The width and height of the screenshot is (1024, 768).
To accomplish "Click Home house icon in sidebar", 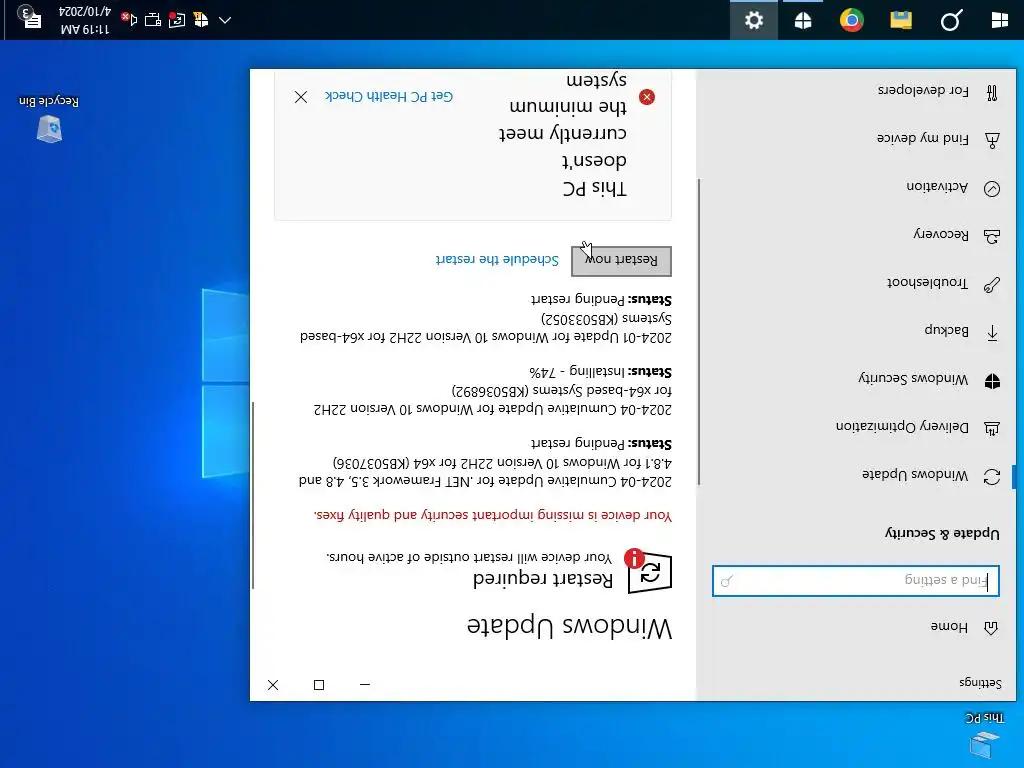I will (991, 628).
